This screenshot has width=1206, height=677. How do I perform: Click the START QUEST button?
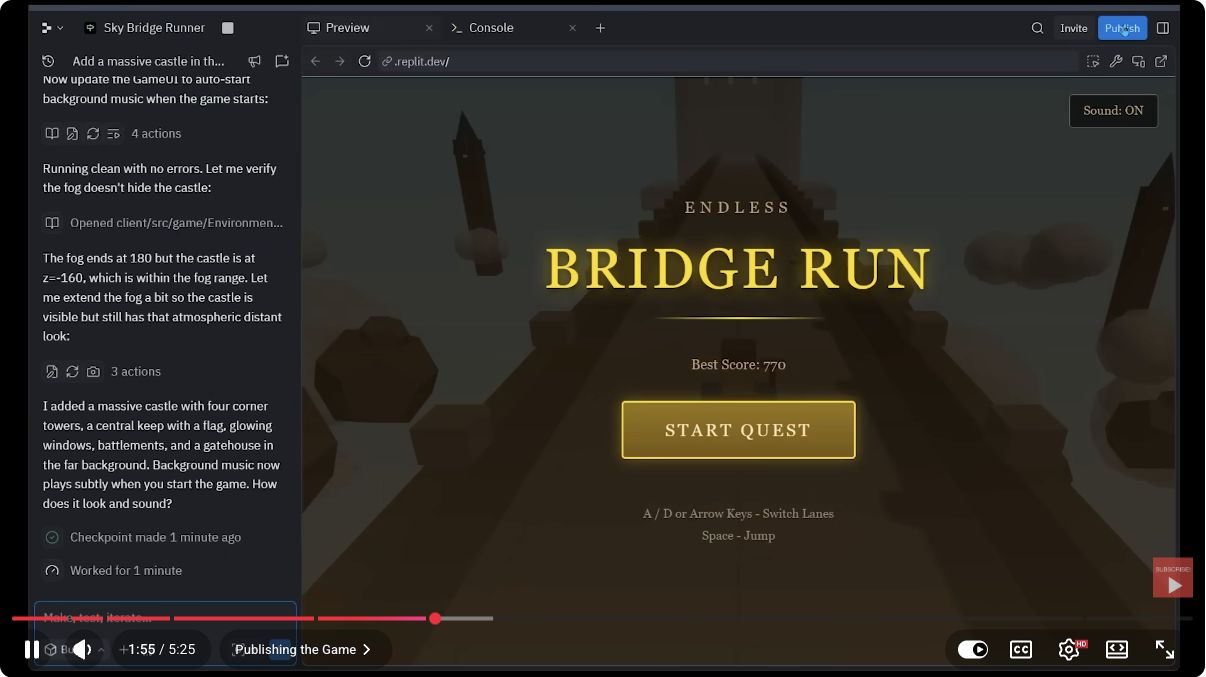coord(738,430)
